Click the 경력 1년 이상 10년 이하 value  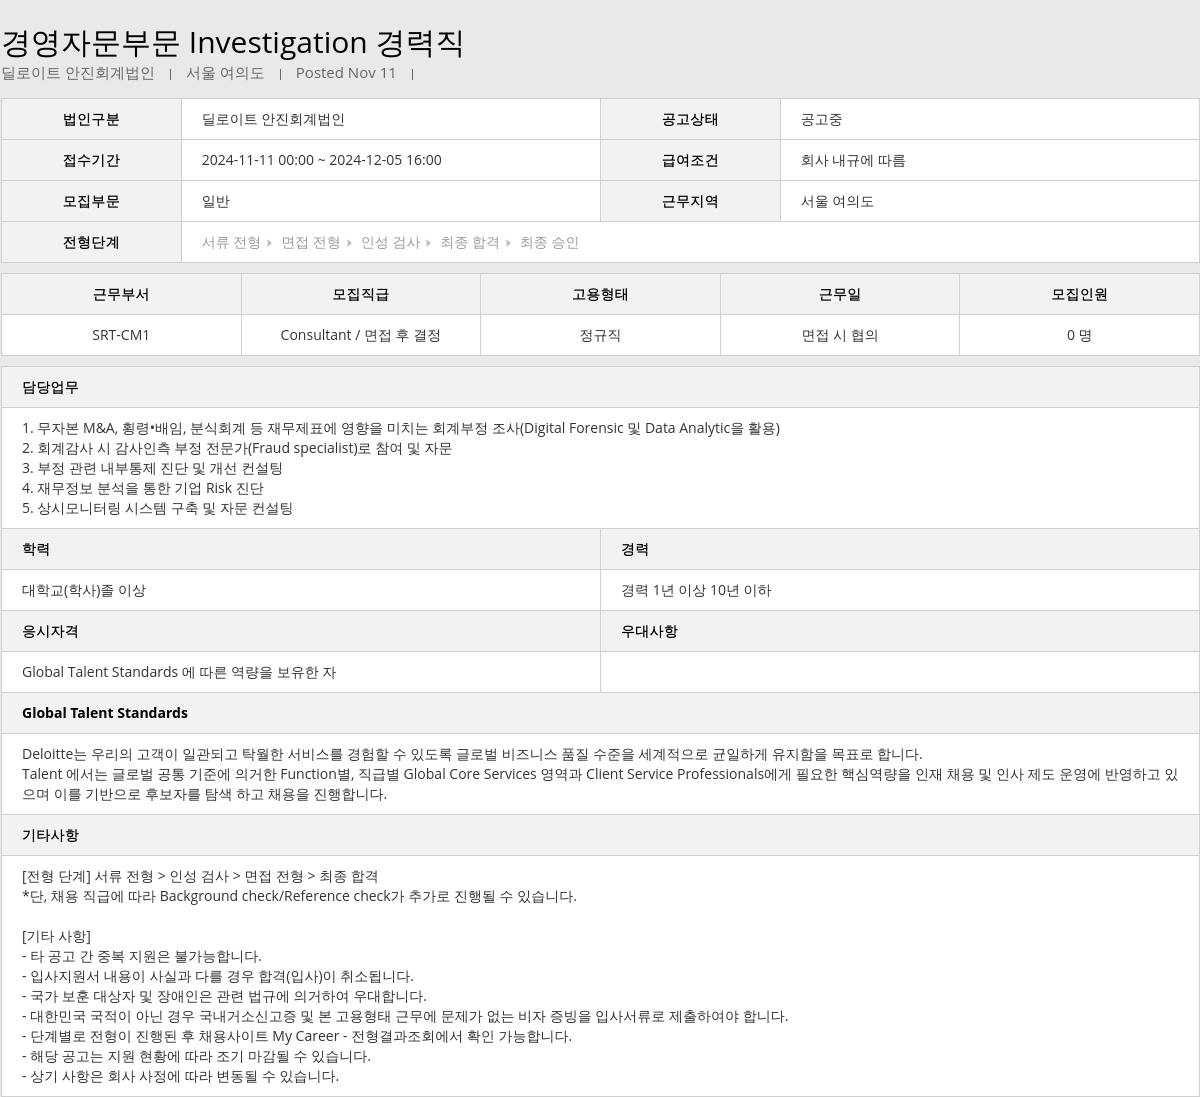pyautogui.click(x=696, y=590)
